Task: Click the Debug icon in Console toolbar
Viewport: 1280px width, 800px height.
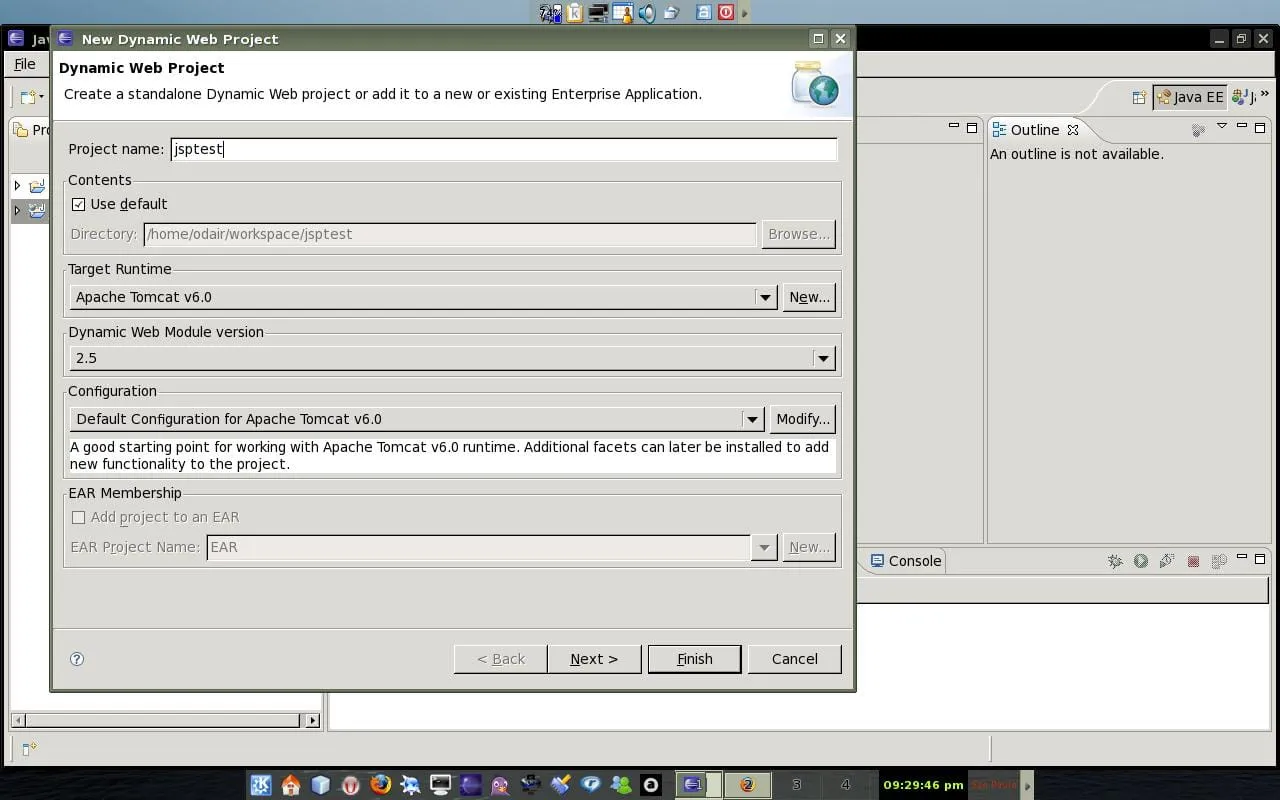Action: click(1115, 561)
